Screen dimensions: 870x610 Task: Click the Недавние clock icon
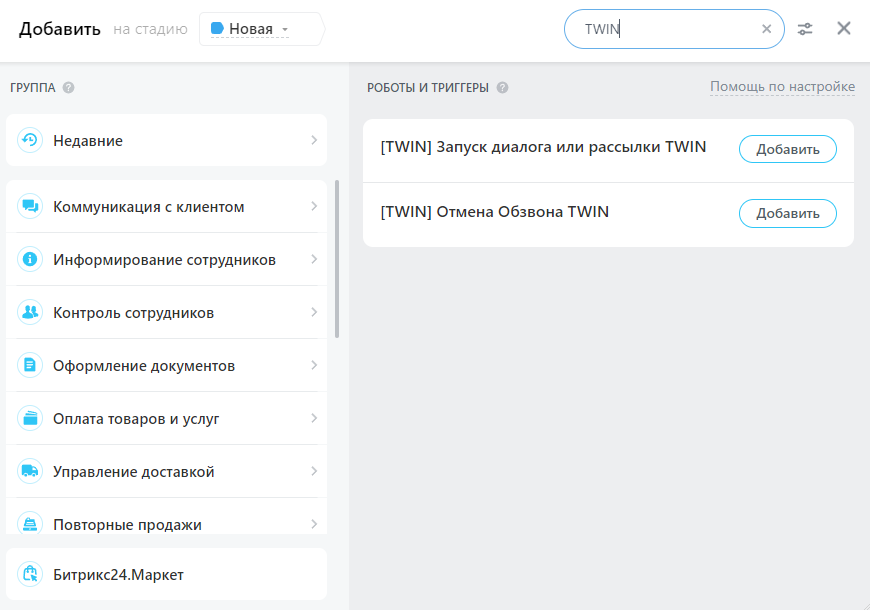(30, 140)
